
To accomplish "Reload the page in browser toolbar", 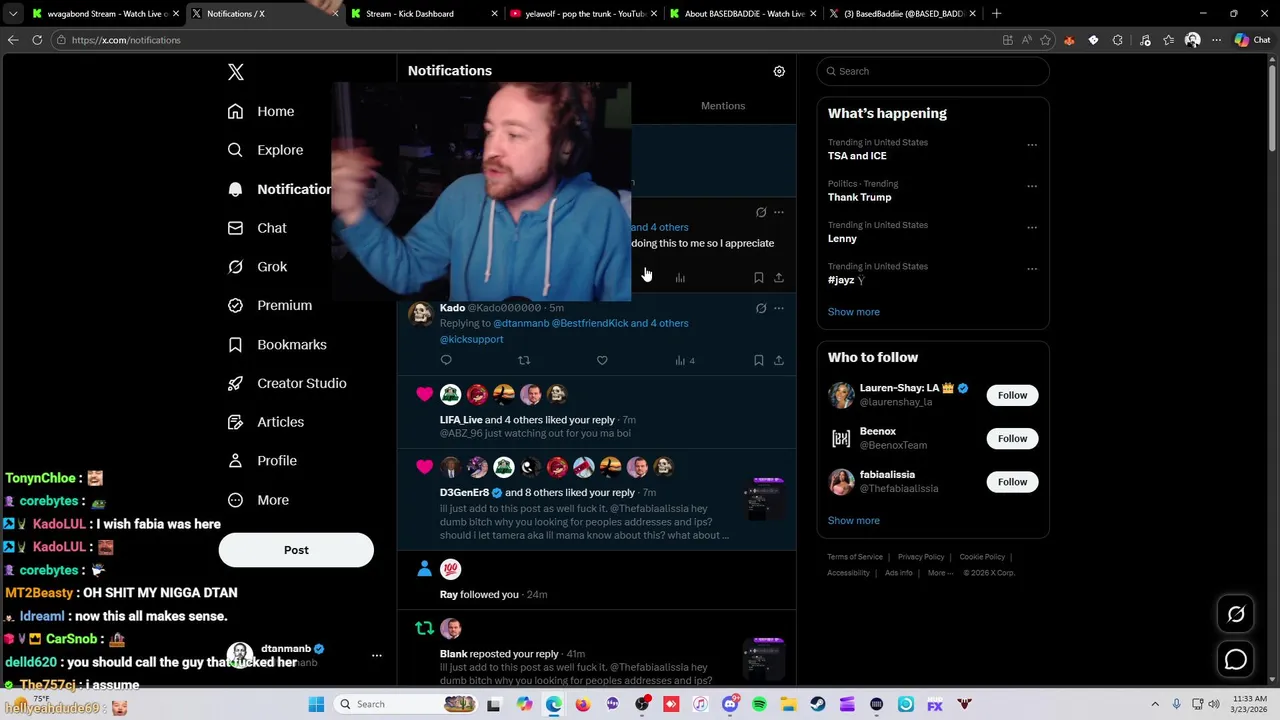I will [37, 40].
